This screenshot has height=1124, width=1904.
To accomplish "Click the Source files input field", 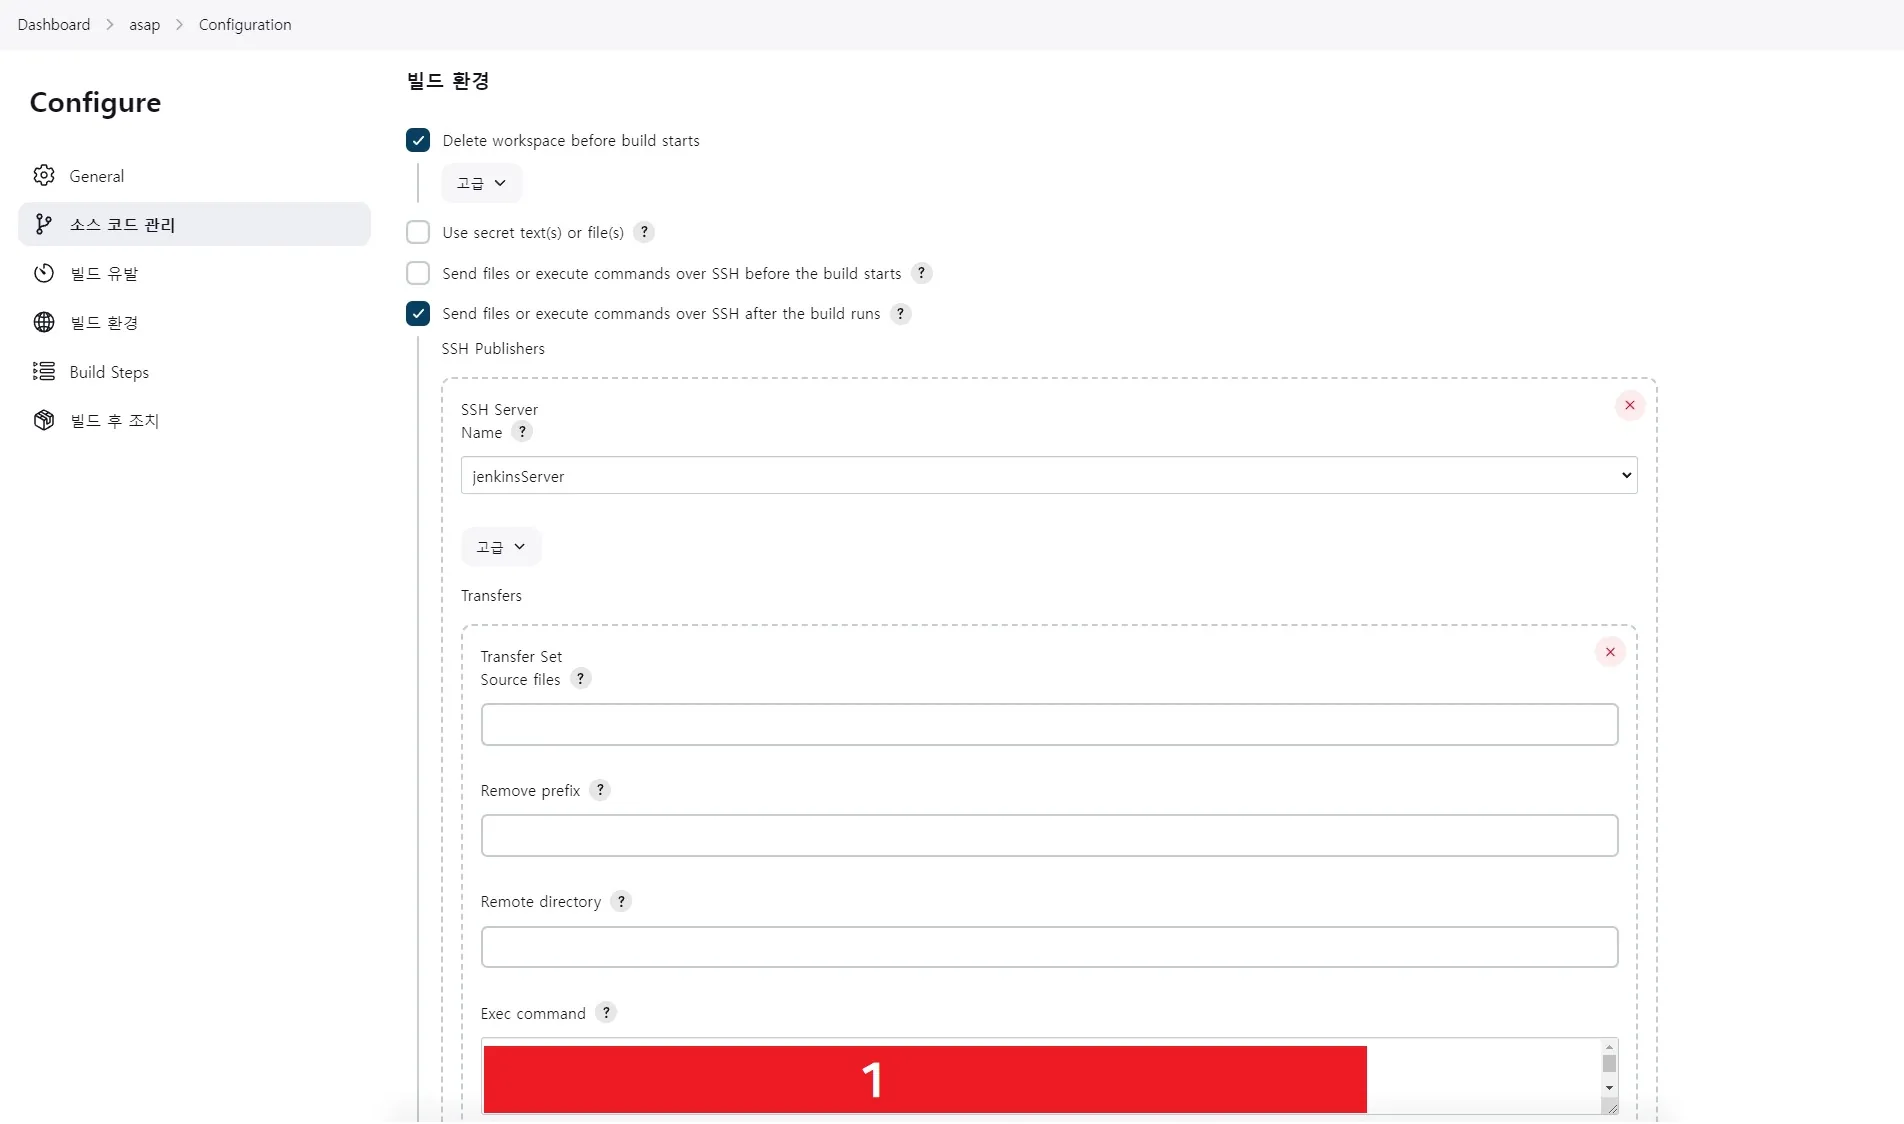I will point(1048,724).
